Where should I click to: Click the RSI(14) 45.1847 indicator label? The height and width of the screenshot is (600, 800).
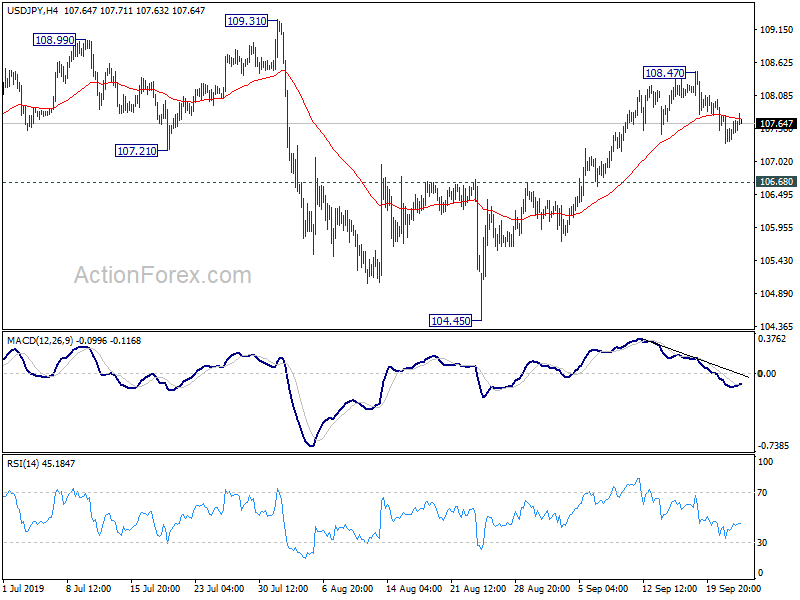pyautogui.click(x=41, y=463)
